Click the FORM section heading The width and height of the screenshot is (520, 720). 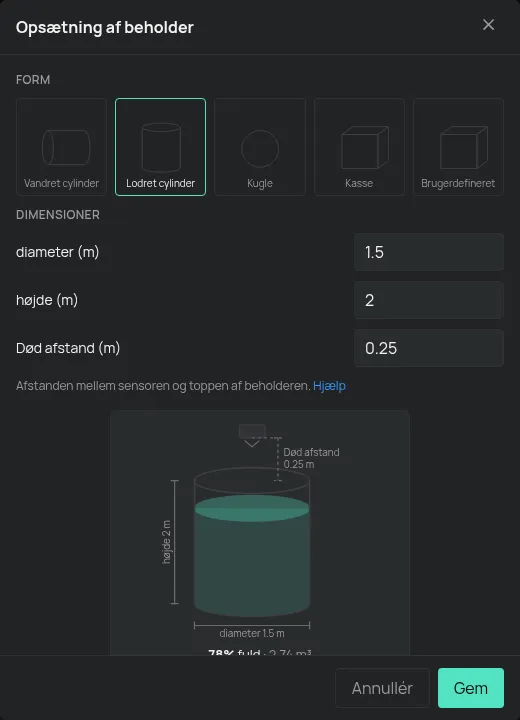(33, 80)
